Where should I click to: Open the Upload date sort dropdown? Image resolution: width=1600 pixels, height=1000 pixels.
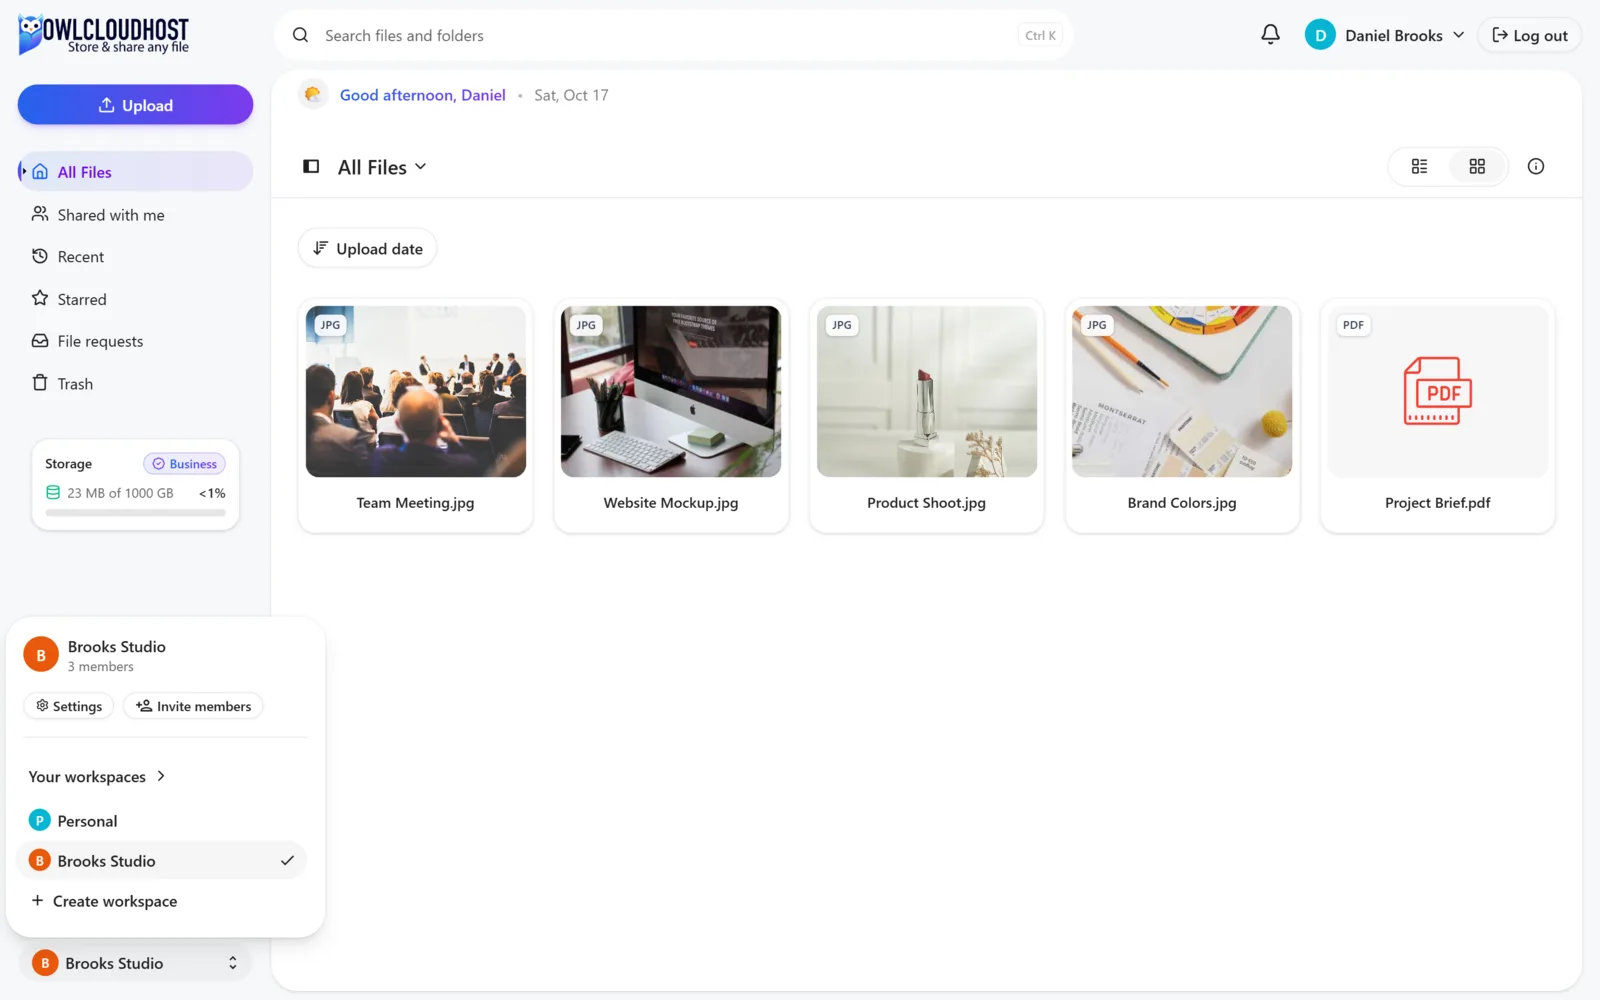click(367, 248)
